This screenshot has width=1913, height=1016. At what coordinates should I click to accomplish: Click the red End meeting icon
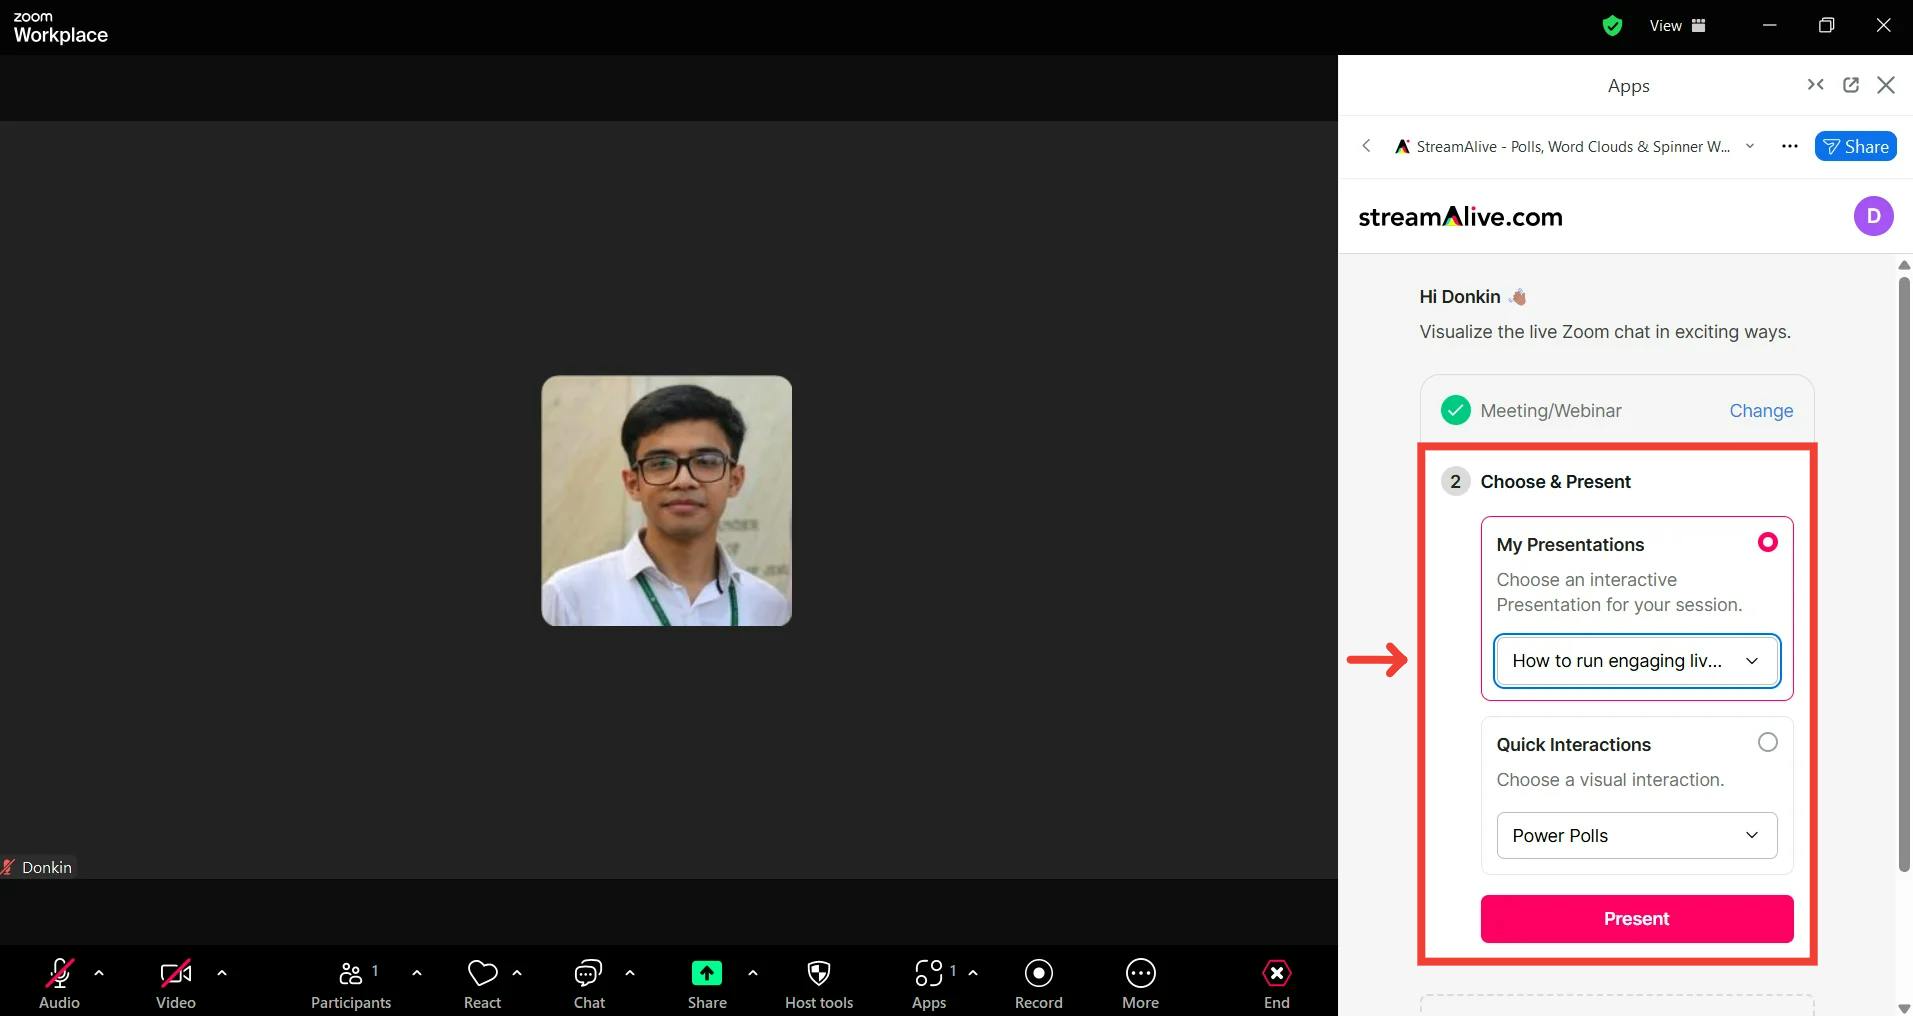tap(1277, 973)
